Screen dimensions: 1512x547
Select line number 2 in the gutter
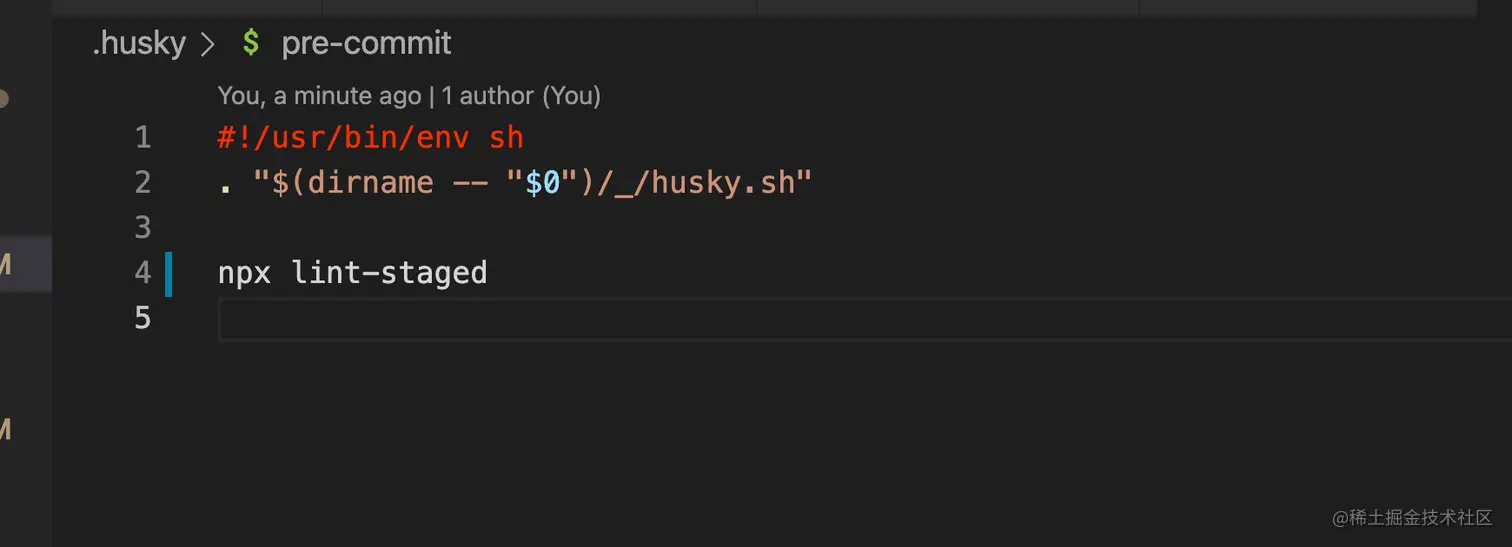point(143,182)
